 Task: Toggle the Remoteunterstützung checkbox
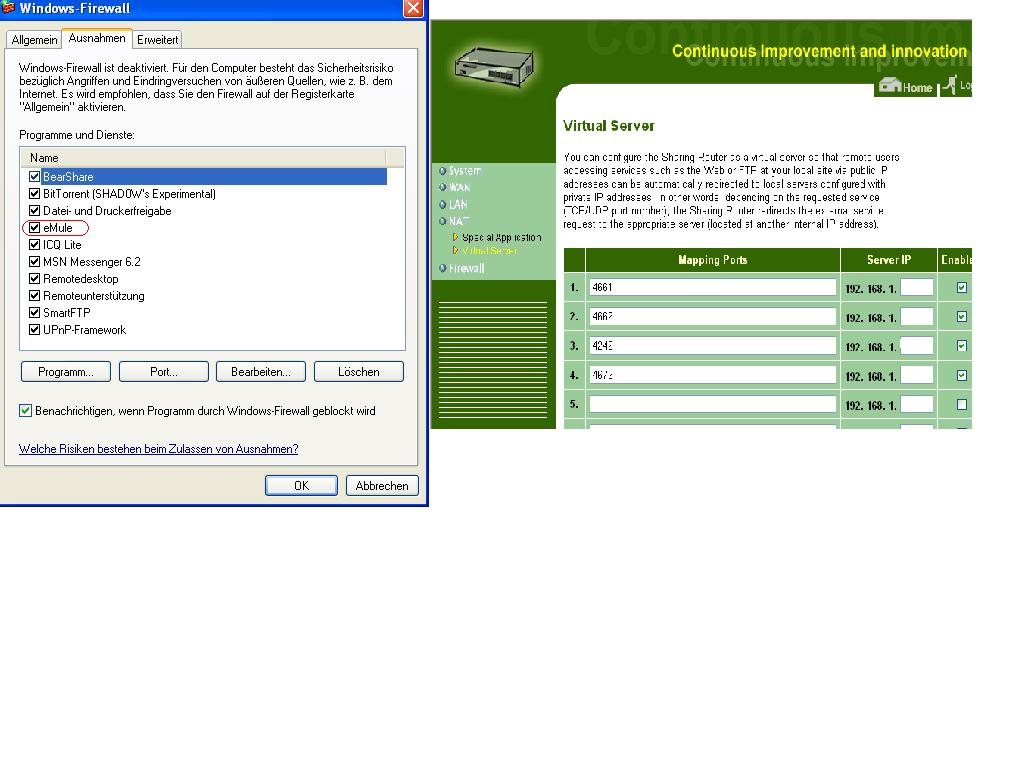pyautogui.click(x=35, y=295)
